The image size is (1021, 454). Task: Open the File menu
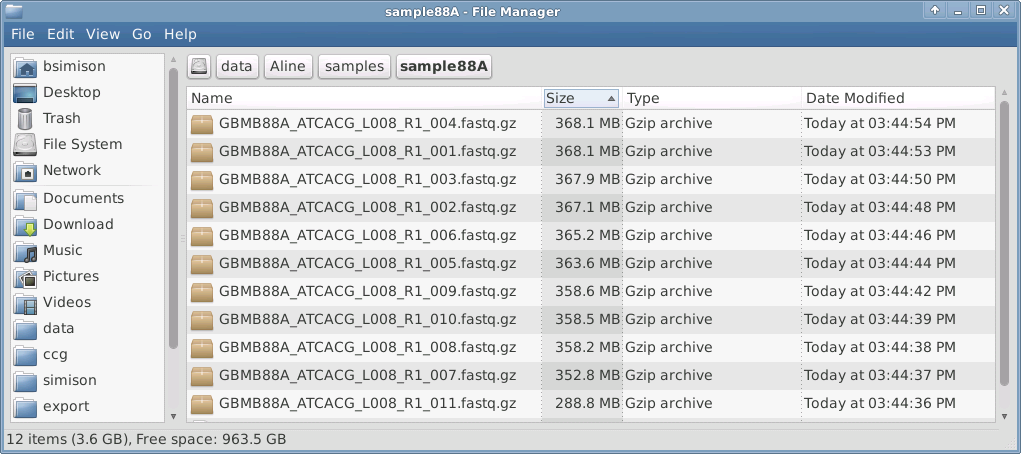click(23, 33)
